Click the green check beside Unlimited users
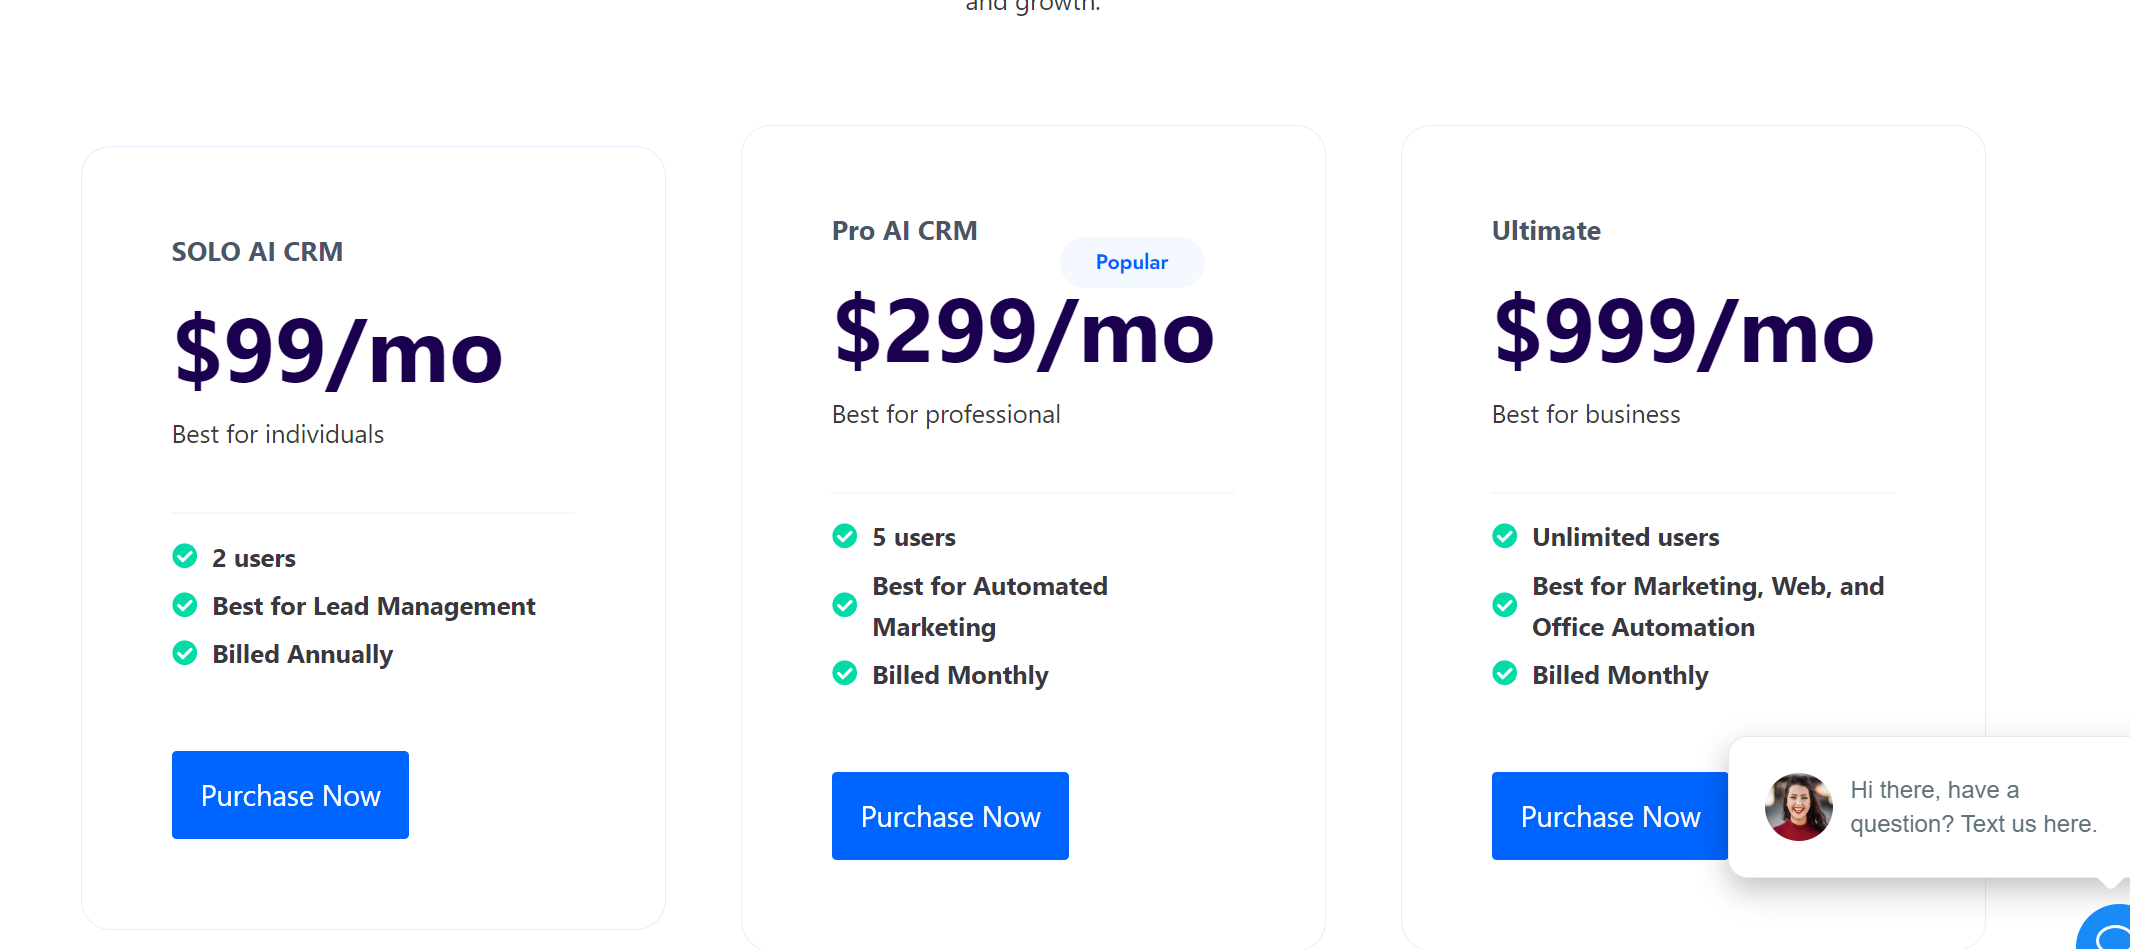2130x949 pixels. coord(1505,536)
